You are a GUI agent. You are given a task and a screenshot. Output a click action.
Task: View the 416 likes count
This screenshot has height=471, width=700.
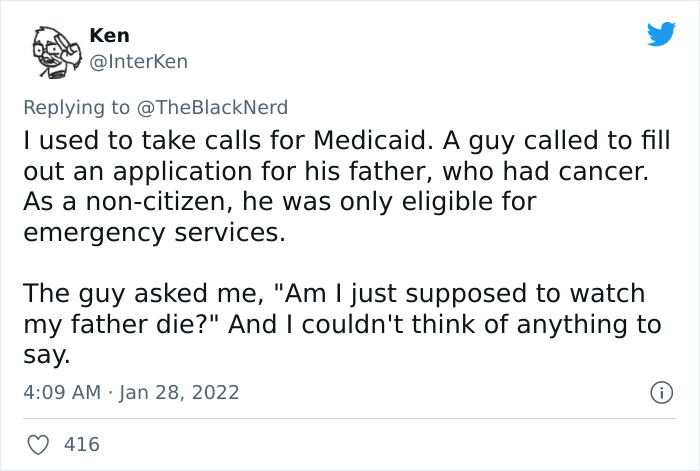(x=81, y=444)
